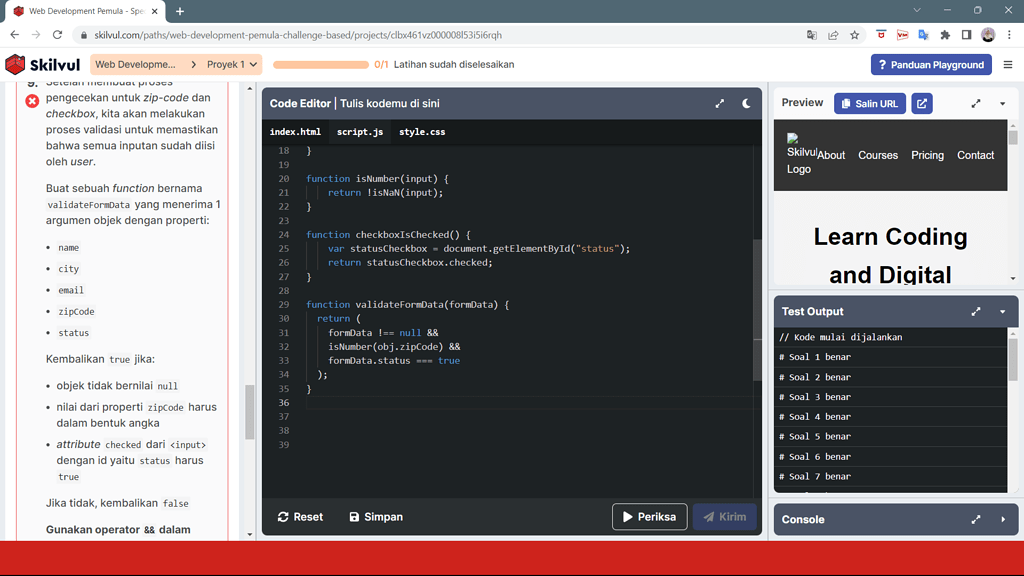The image size is (1024, 576).
Task: Reset the code with Reset button
Action: (x=300, y=517)
